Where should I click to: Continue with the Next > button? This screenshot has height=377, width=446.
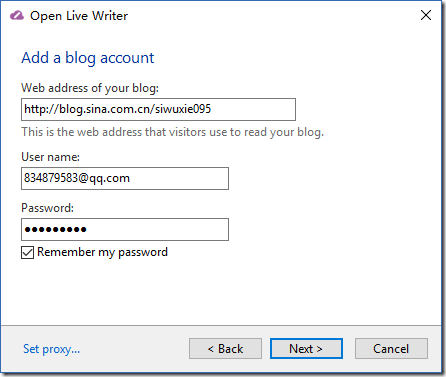point(306,349)
